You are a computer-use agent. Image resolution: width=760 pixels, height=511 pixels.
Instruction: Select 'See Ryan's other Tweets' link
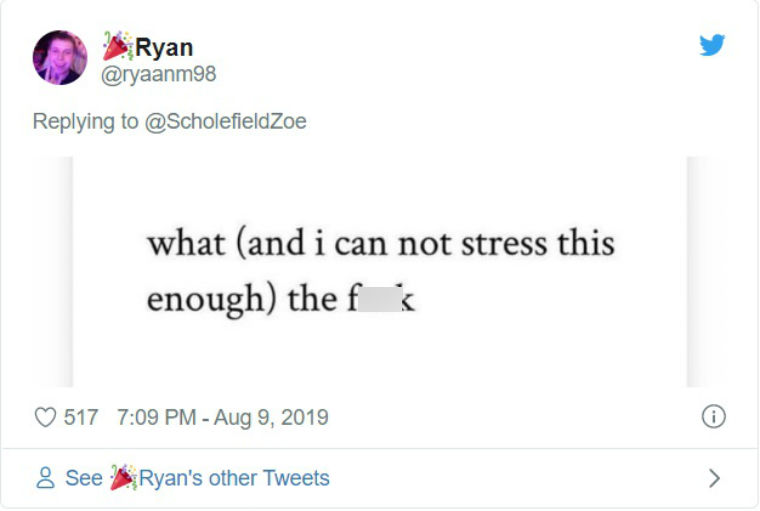click(x=197, y=478)
